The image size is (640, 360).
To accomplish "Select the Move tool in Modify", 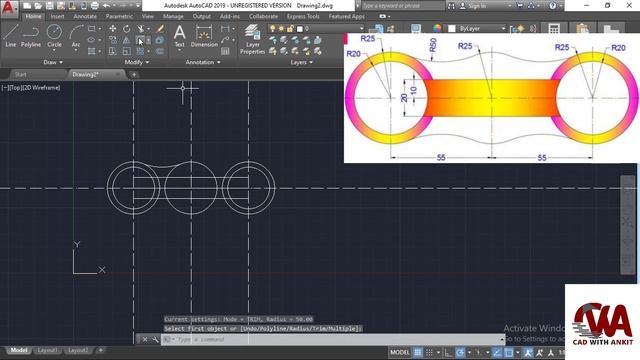I will click(113, 29).
